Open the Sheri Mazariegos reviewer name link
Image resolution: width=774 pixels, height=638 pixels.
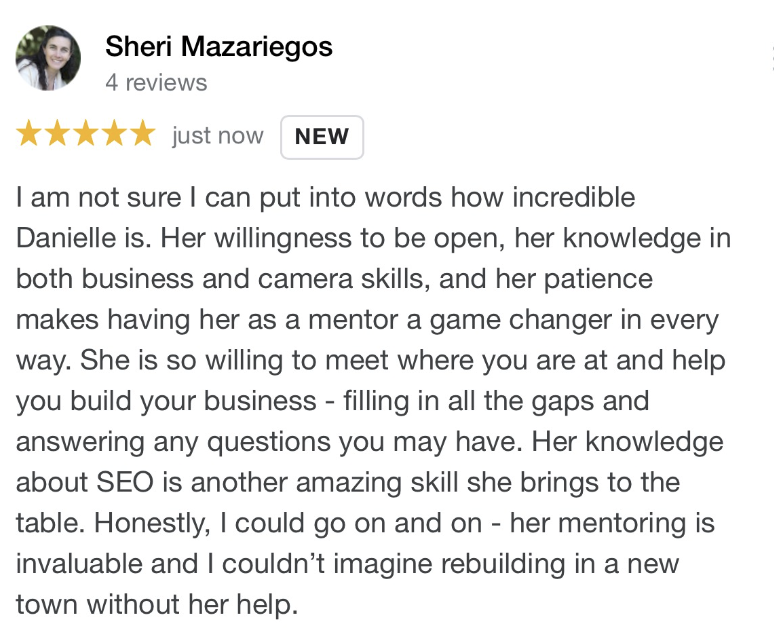click(219, 47)
